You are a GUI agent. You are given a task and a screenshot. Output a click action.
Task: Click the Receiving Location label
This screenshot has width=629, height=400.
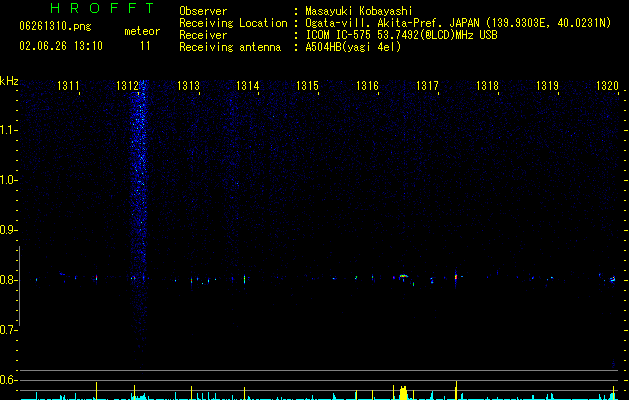pyautogui.click(x=233, y=23)
